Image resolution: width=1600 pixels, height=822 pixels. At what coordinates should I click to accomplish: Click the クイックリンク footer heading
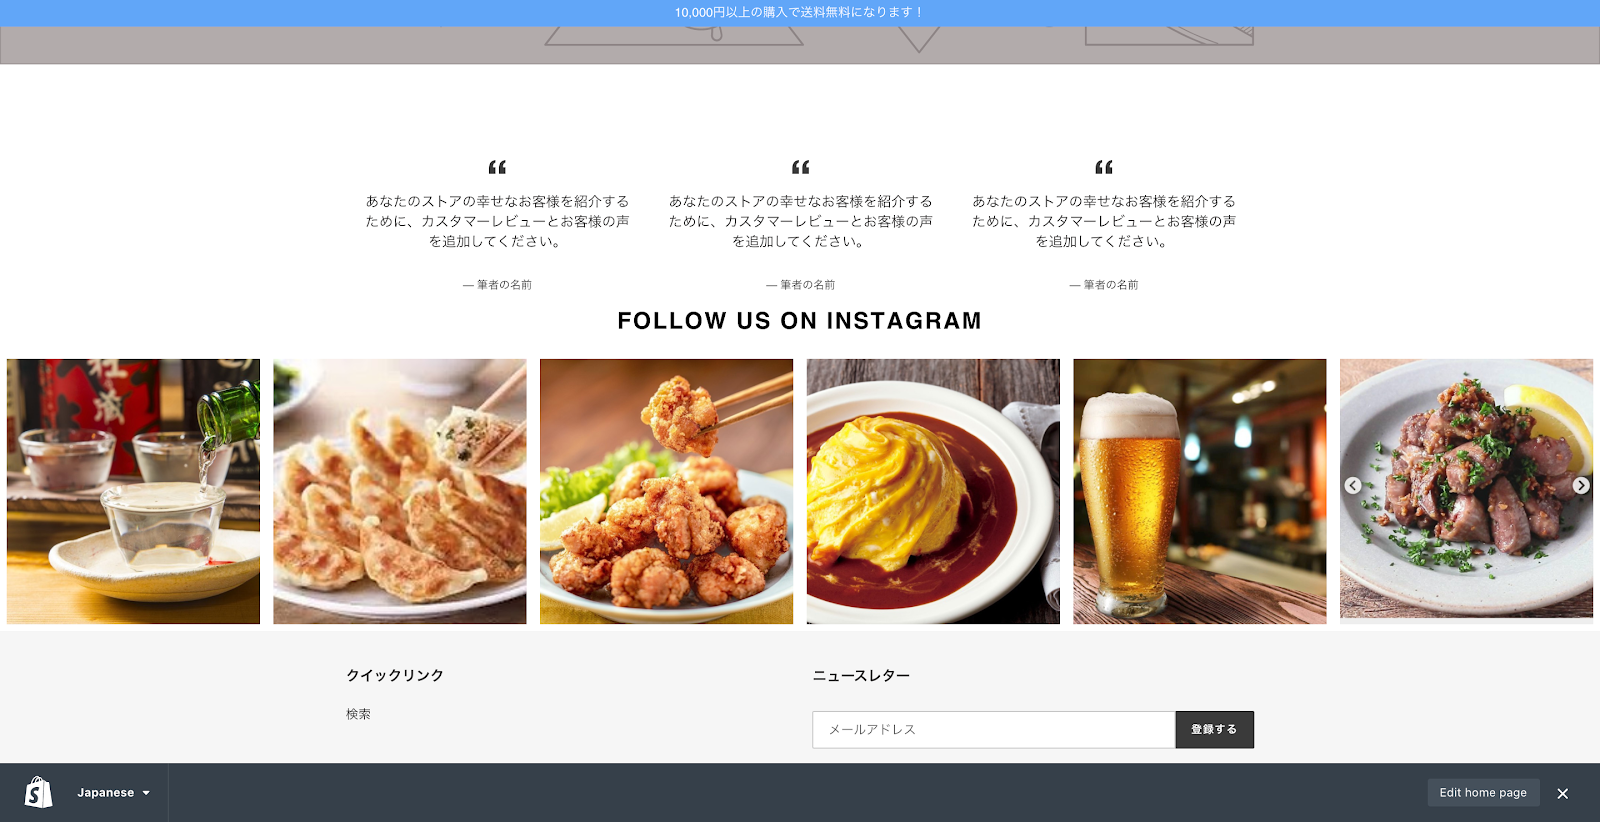[x=395, y=676]
